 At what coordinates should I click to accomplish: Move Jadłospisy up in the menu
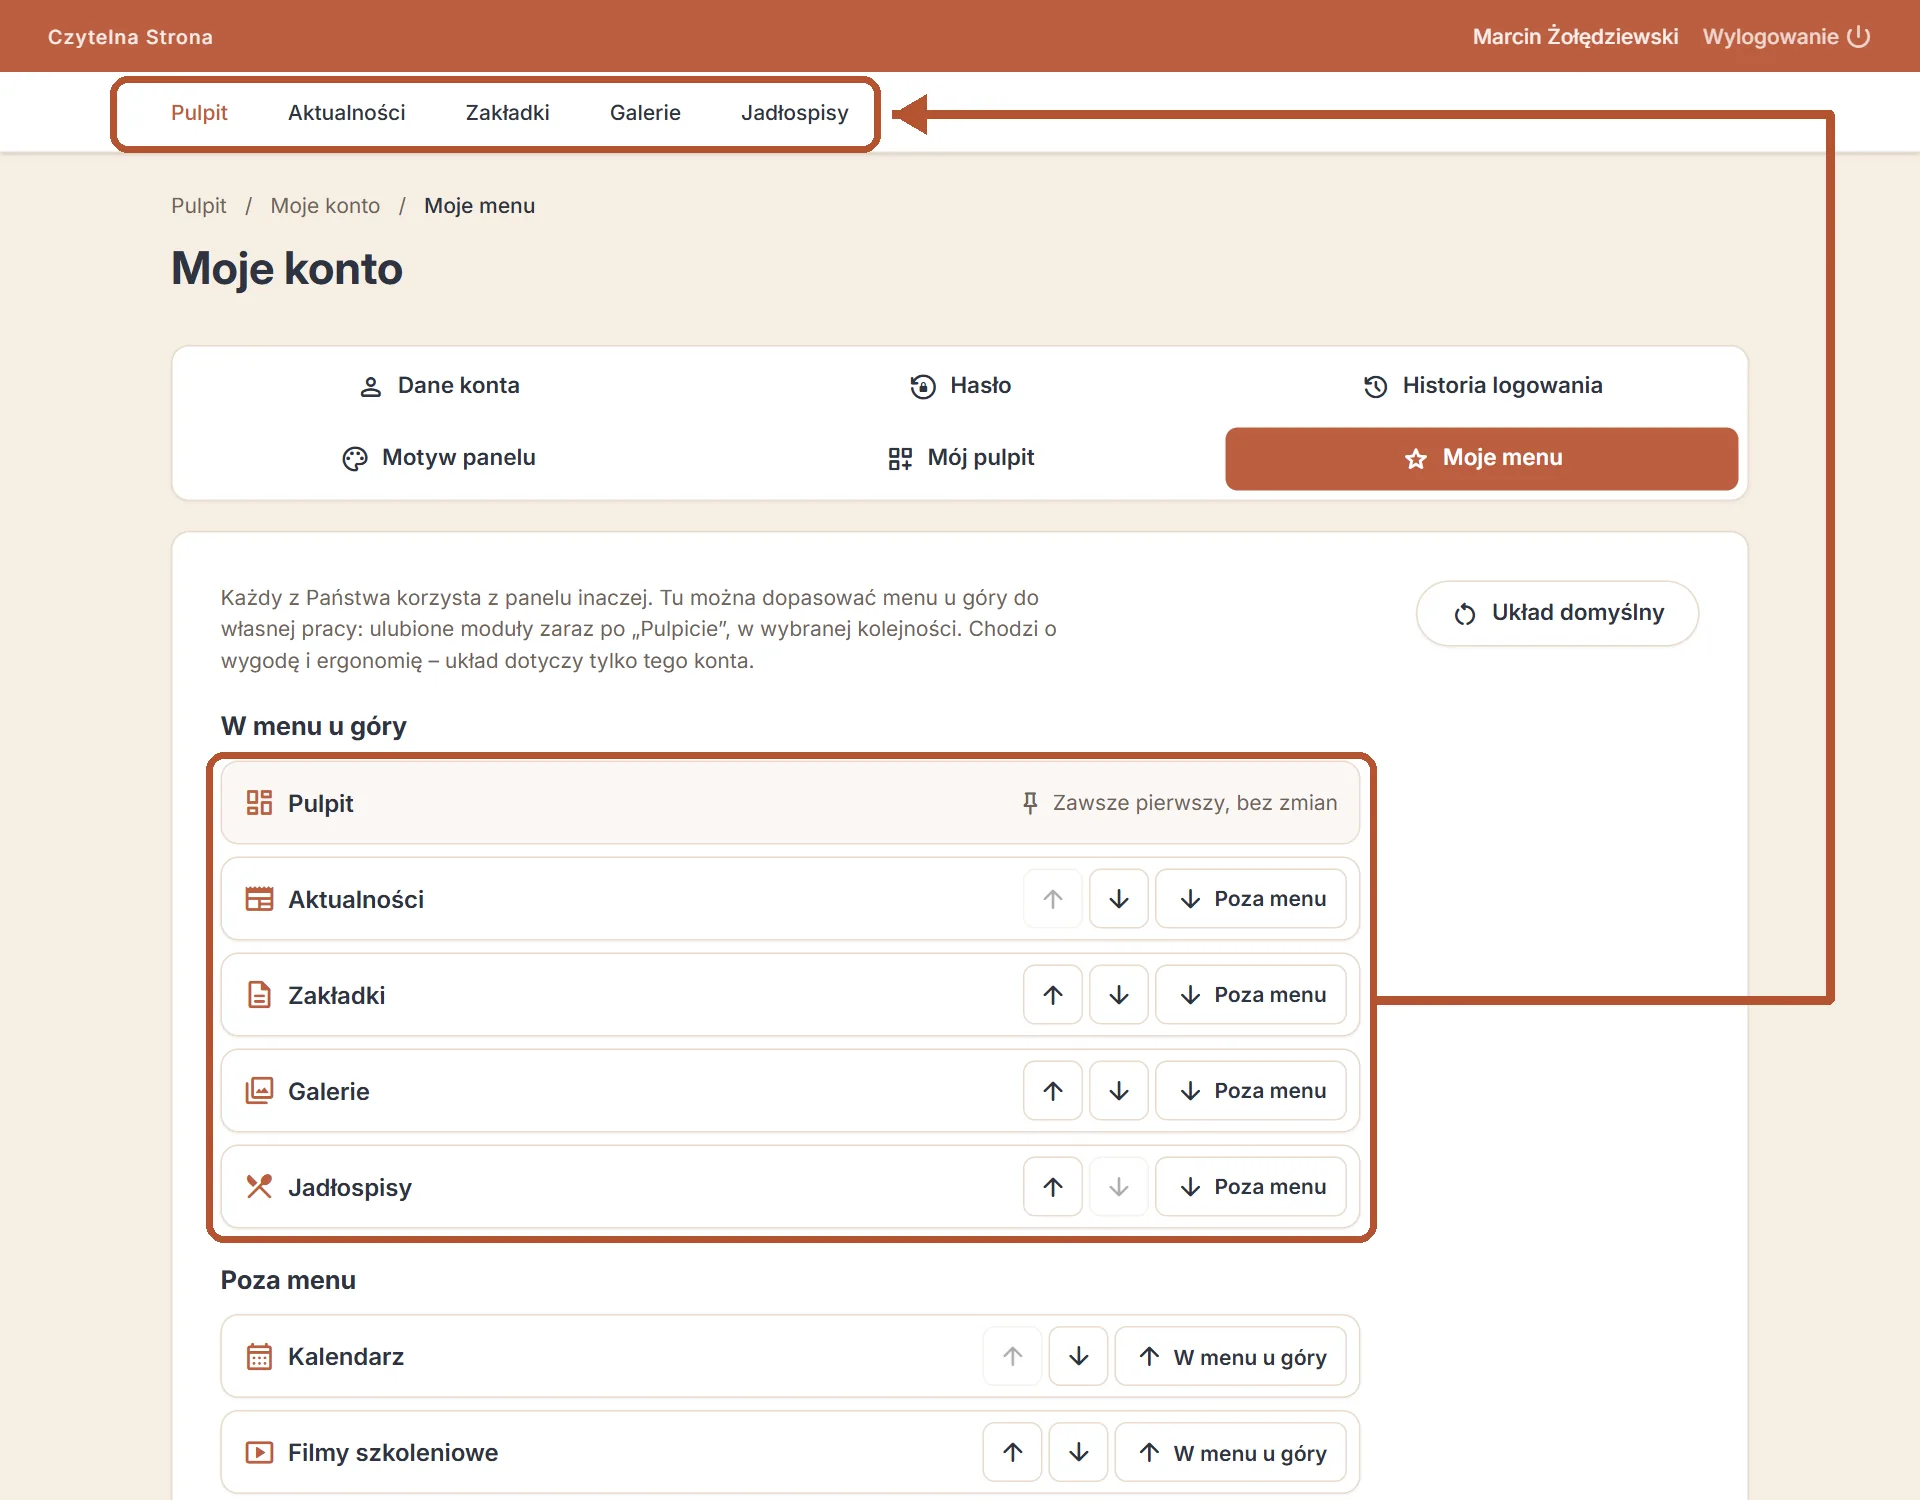tap(1052, 1187)
